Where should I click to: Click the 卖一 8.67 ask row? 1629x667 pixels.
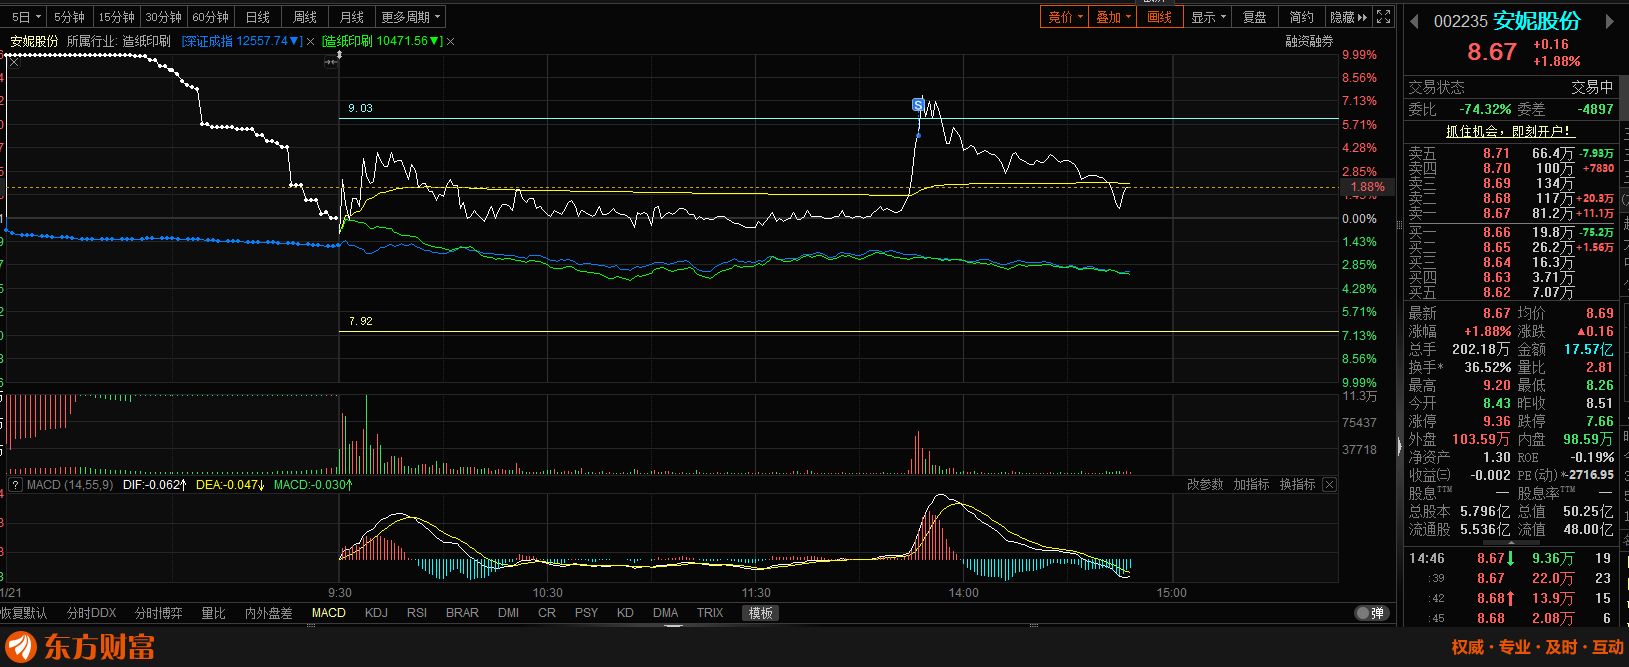point(1511,213)
